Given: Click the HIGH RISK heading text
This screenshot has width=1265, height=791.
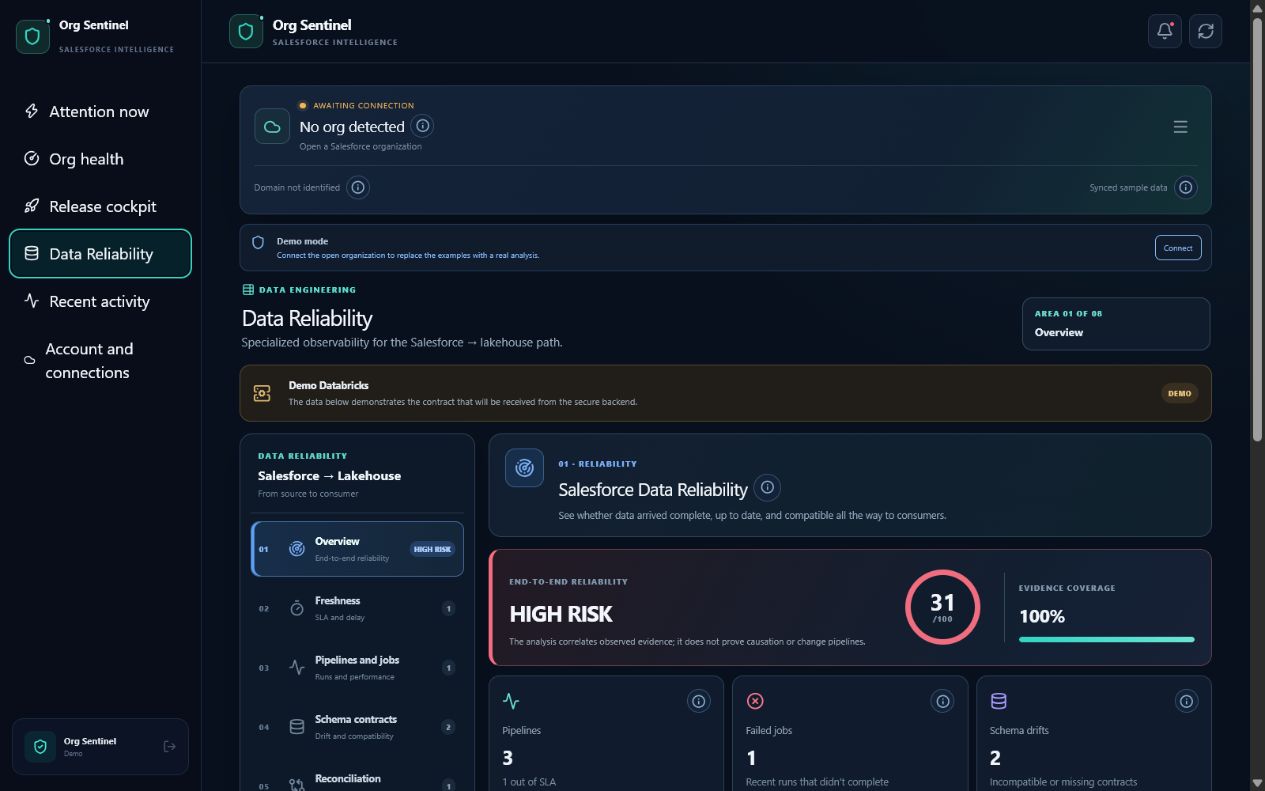Looking at the screenshot, I should point(561,614).
